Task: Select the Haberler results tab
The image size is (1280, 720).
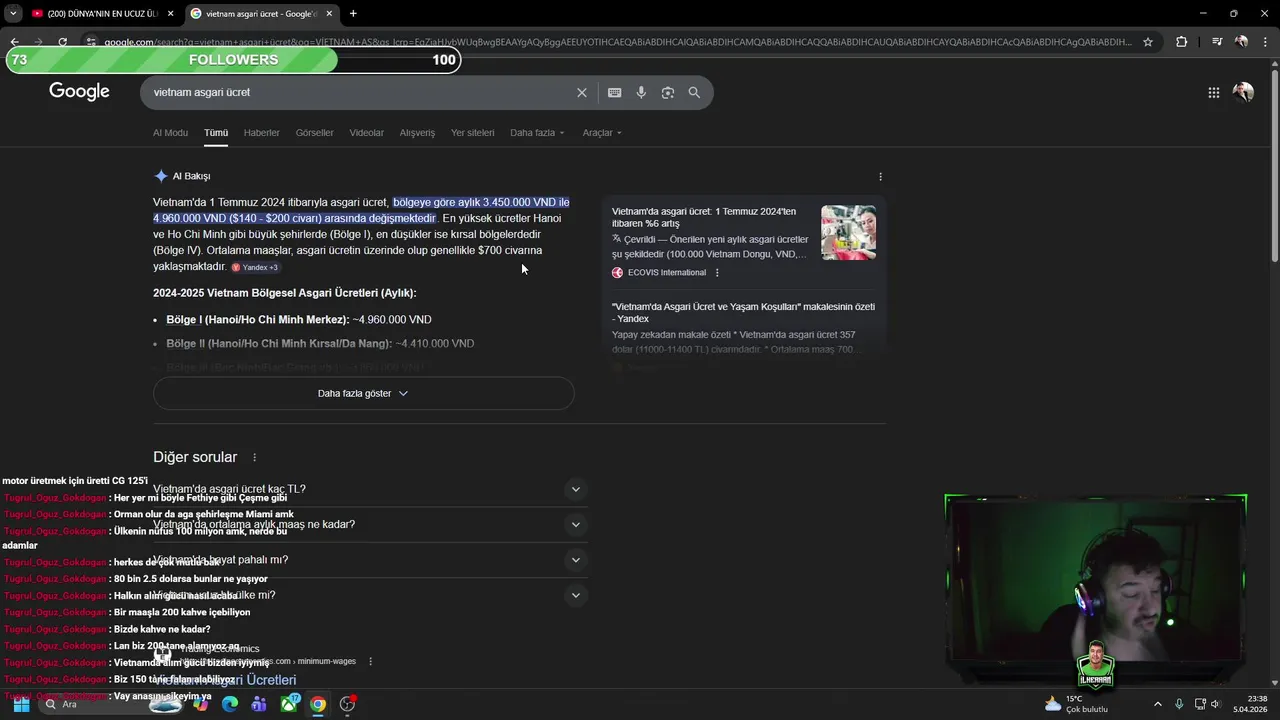Action: (262, 132)
